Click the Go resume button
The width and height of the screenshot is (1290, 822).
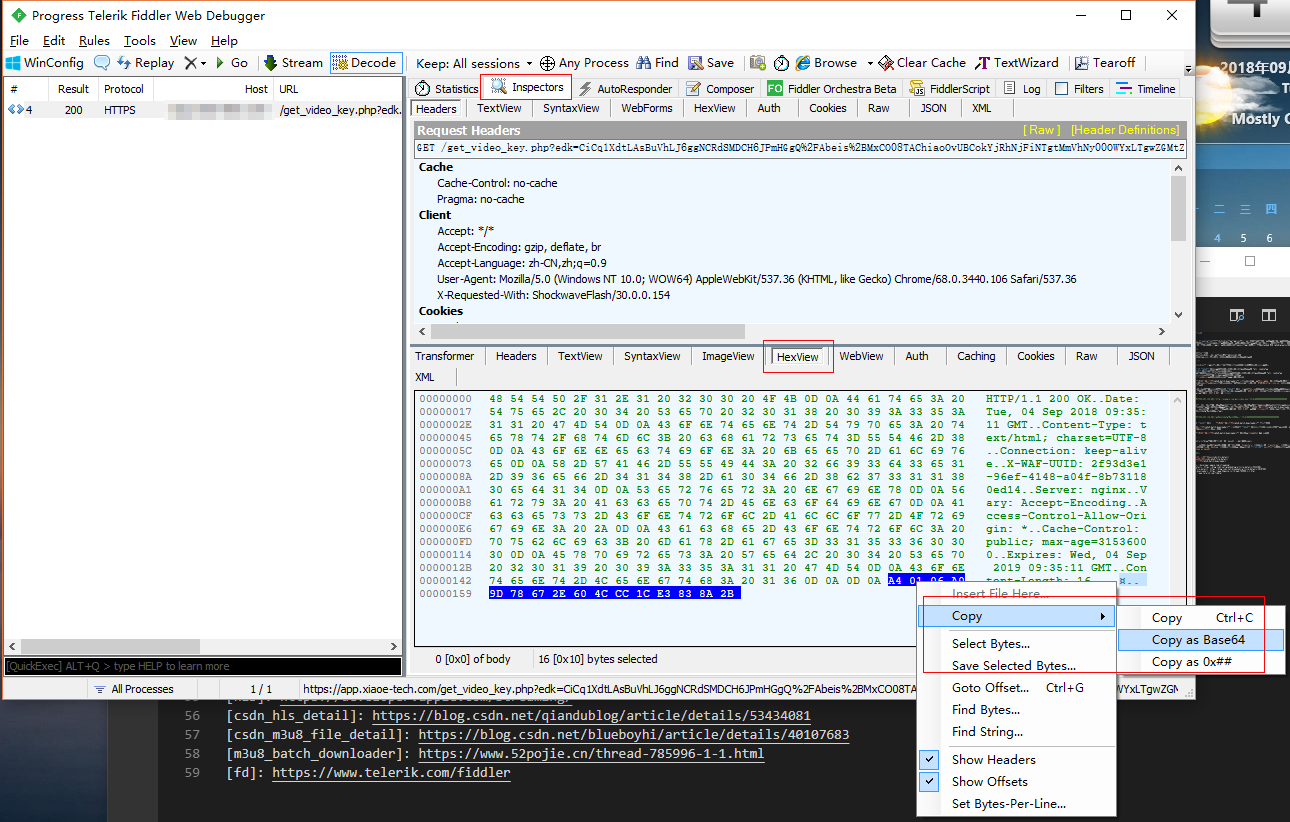(232, 62)
